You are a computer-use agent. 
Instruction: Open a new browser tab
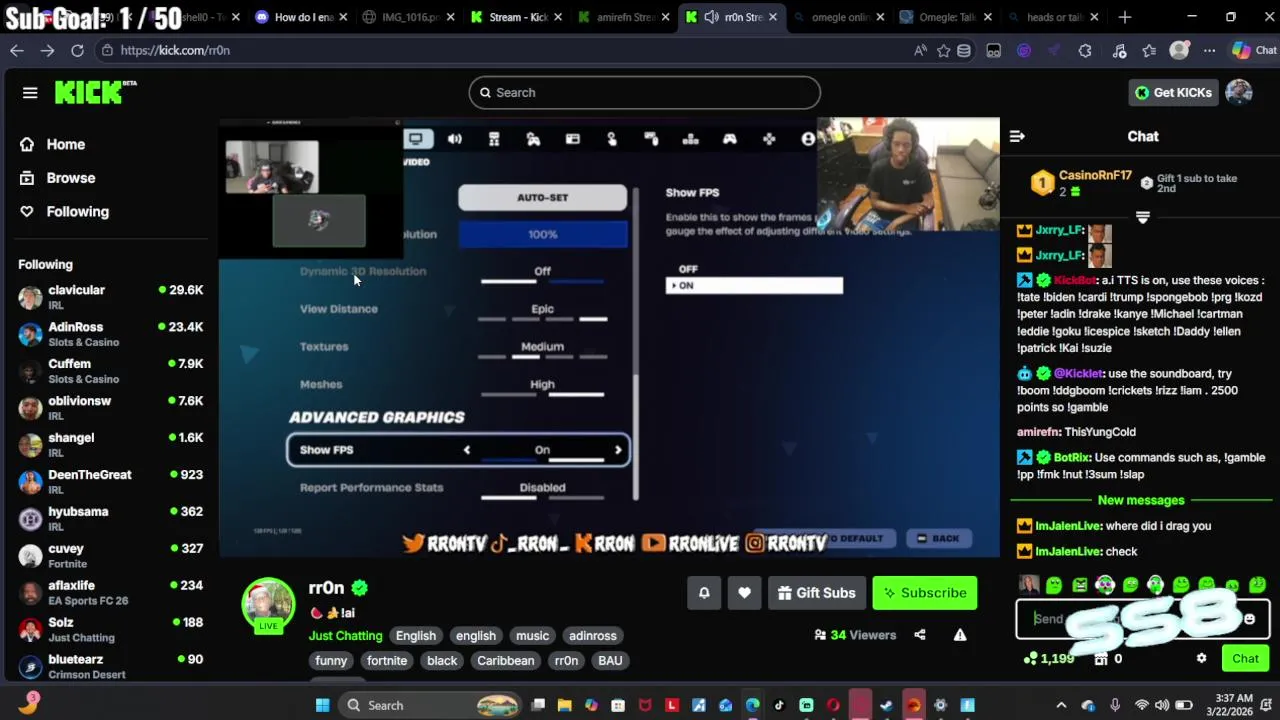point(1125,17)
